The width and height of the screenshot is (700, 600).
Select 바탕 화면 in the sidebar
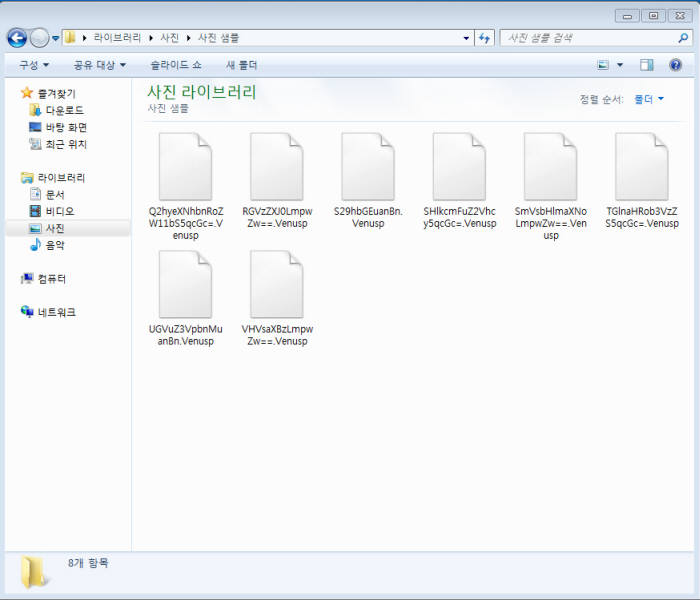tap(66, 127)
